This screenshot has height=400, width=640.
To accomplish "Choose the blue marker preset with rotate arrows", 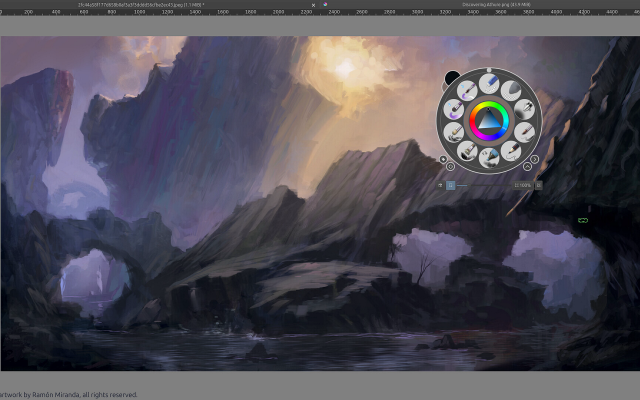I will click(489, 158).
